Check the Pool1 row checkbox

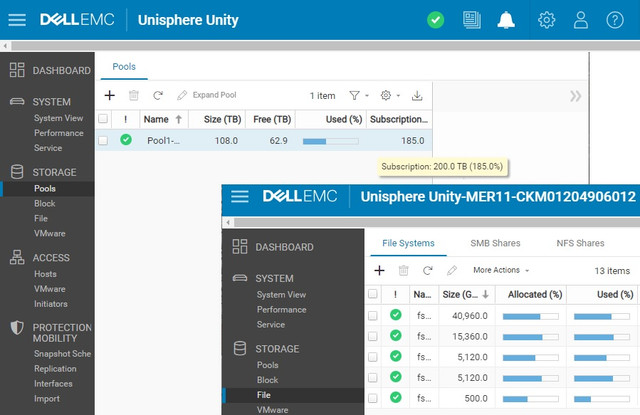coord(103,140)
